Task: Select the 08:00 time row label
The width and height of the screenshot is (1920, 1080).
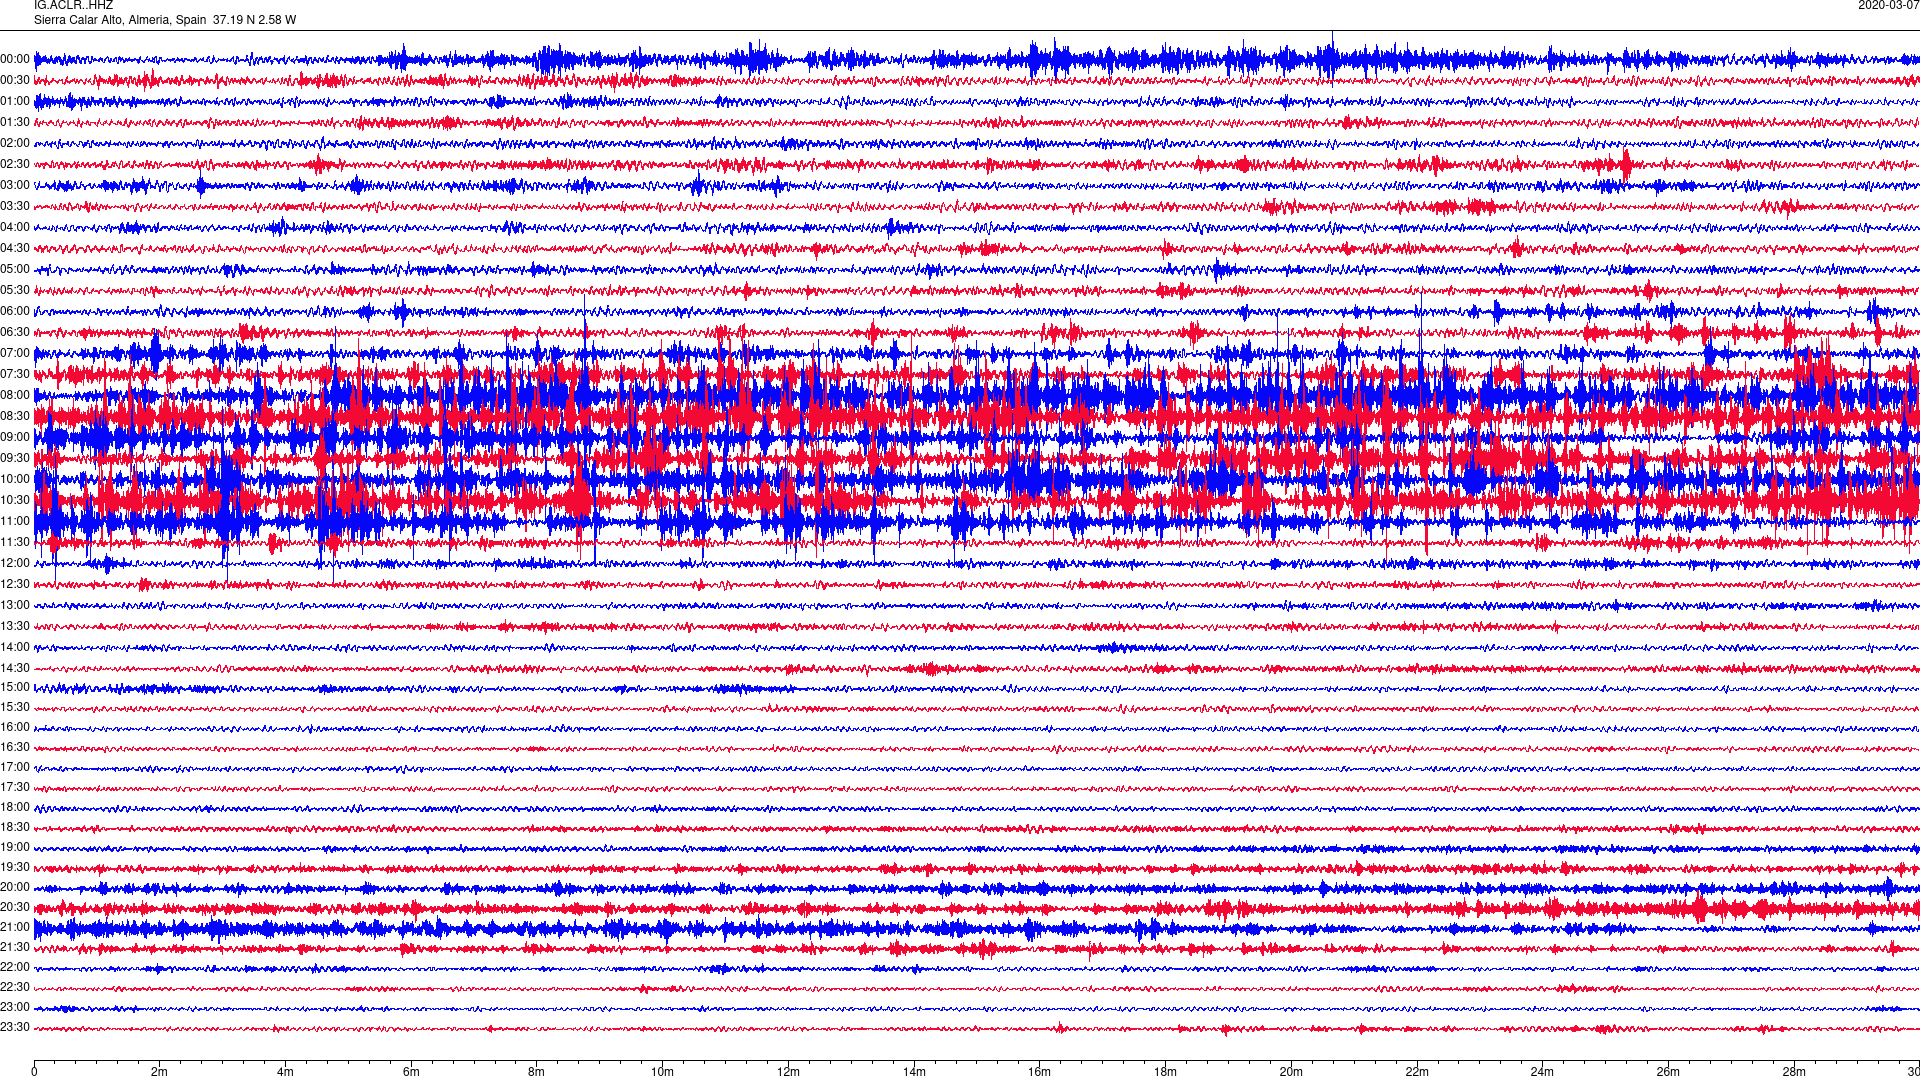Action: tap(15, 396)
